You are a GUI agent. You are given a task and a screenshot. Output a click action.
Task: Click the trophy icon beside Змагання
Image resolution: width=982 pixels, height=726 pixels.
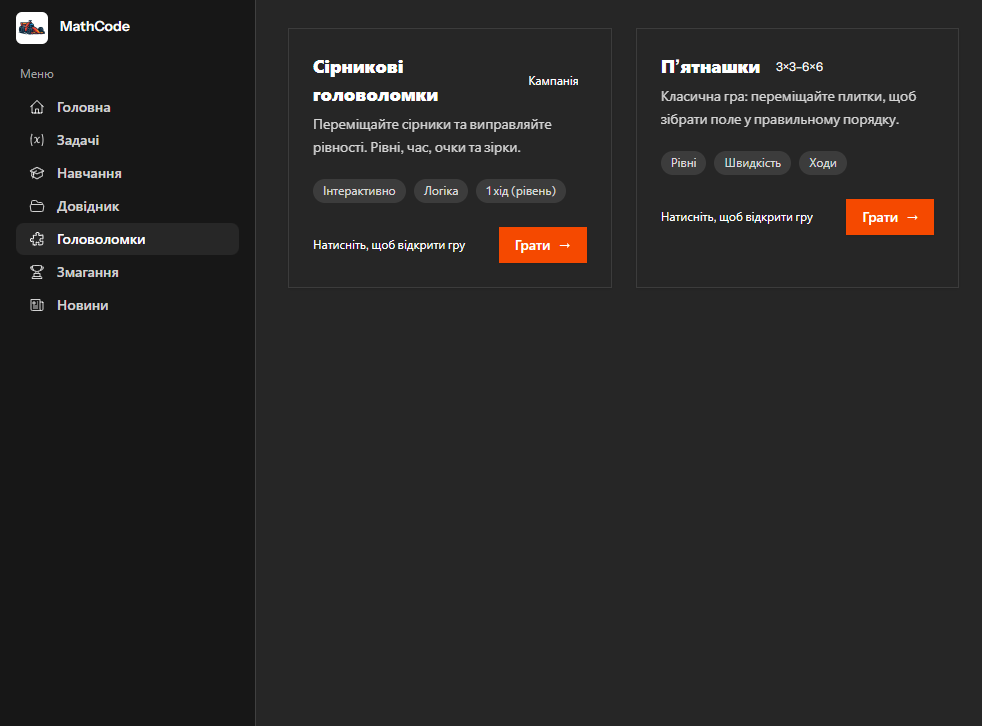click(37, 272)
